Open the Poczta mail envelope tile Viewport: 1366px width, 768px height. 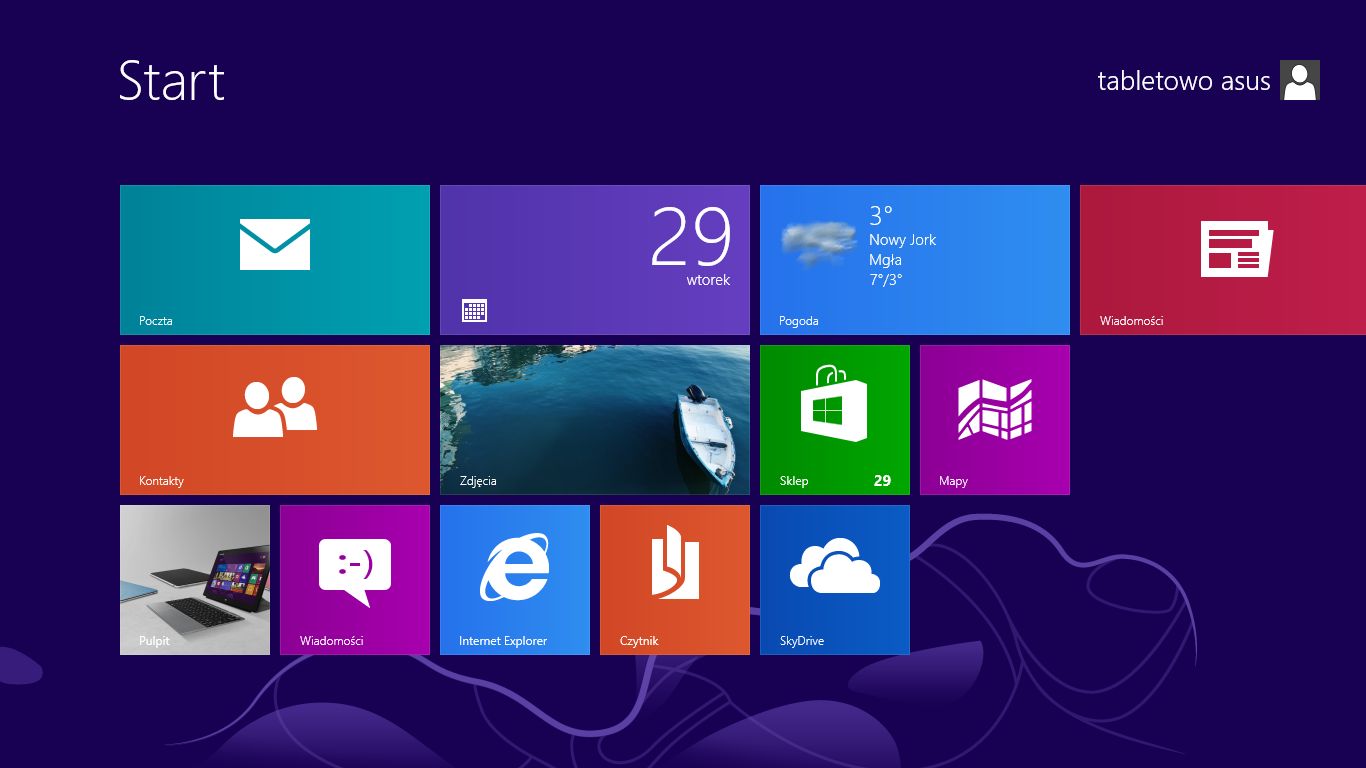(x=275, y=260)
